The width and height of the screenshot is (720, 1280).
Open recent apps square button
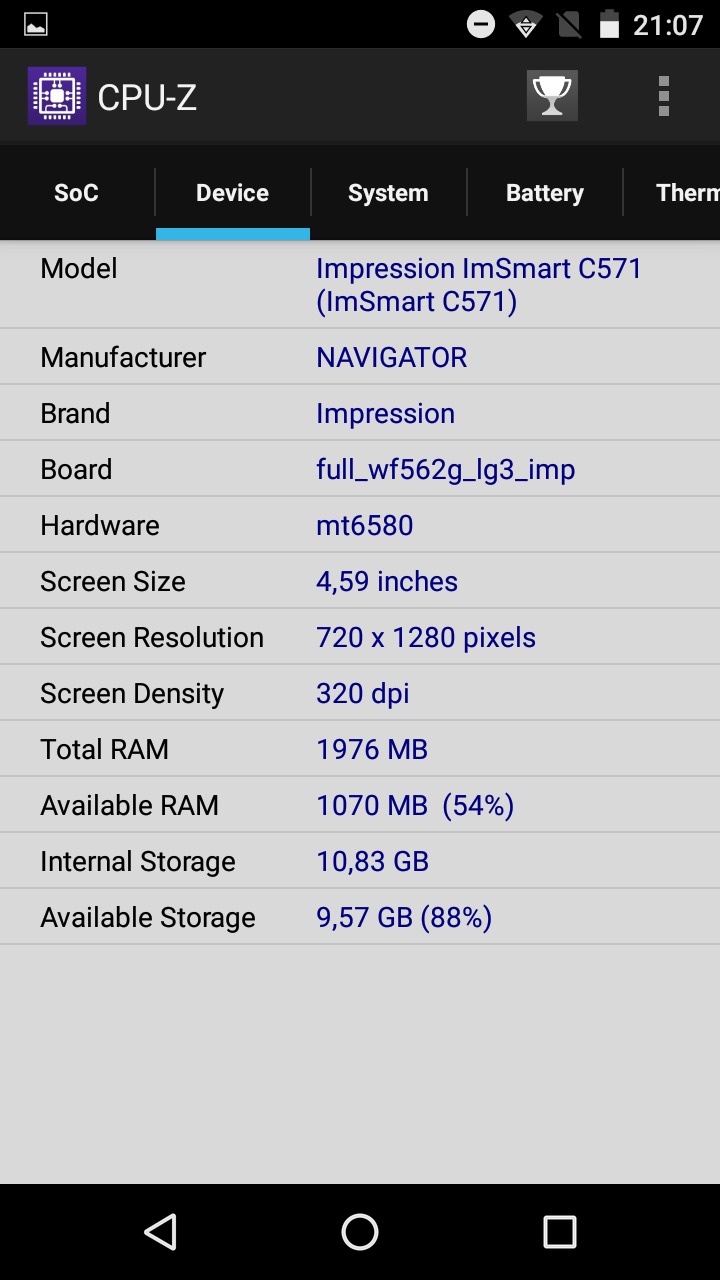[560, 1232]
